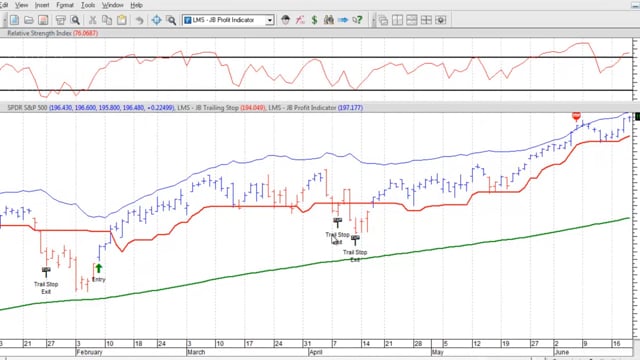640x360 pixels.
Task: Click the green dollar sign icon
Action: [x=314, y=20]
